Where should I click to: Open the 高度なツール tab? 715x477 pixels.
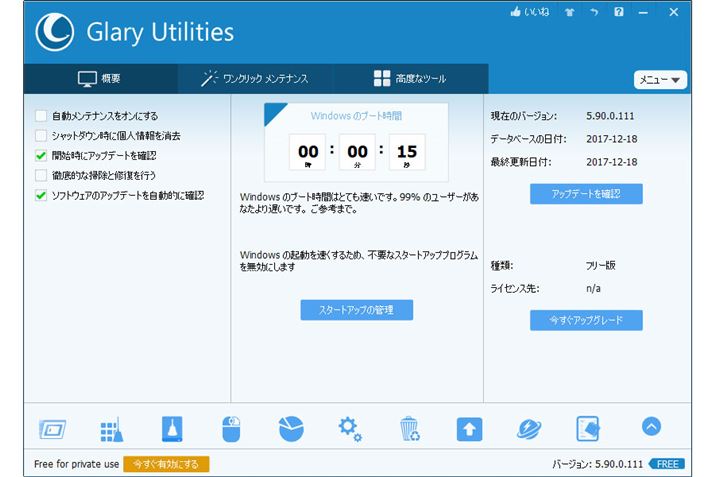coord(410,79)
